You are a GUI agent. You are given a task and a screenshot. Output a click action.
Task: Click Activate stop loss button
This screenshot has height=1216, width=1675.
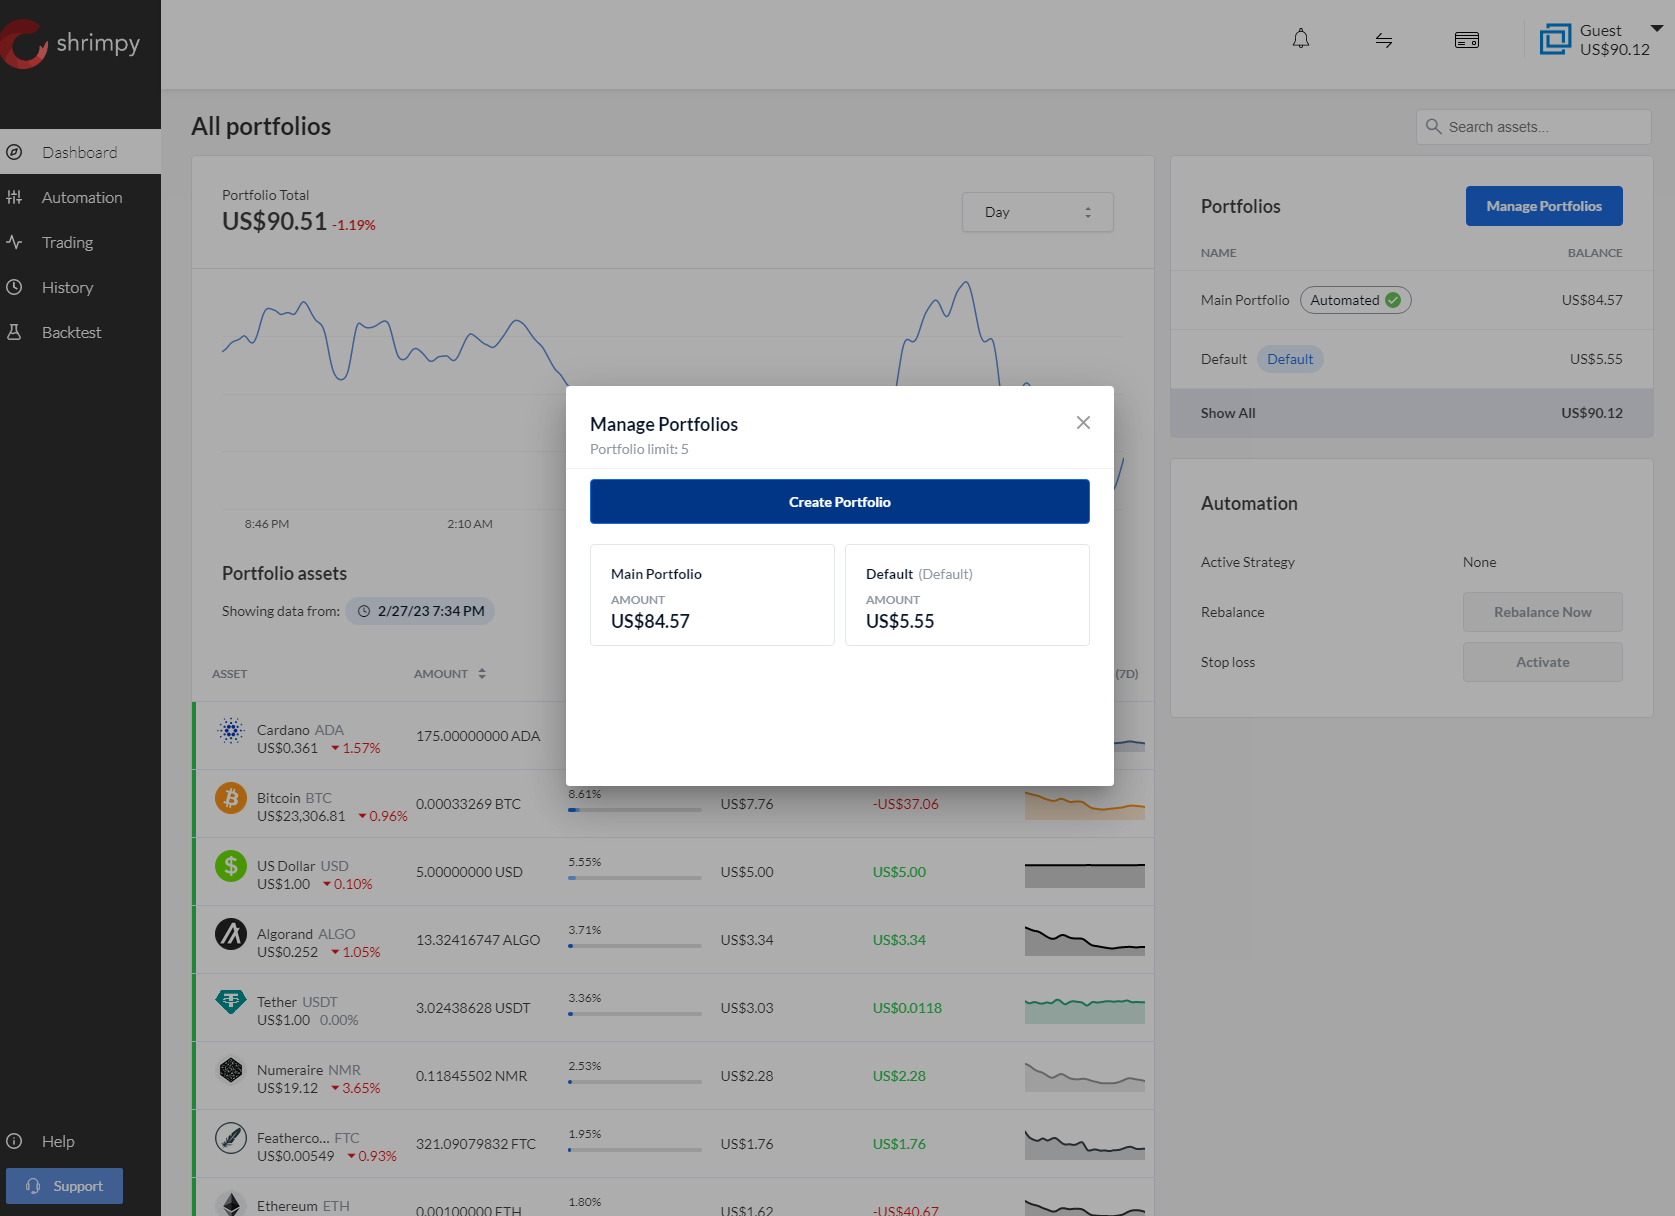[x=1543, y=662]
